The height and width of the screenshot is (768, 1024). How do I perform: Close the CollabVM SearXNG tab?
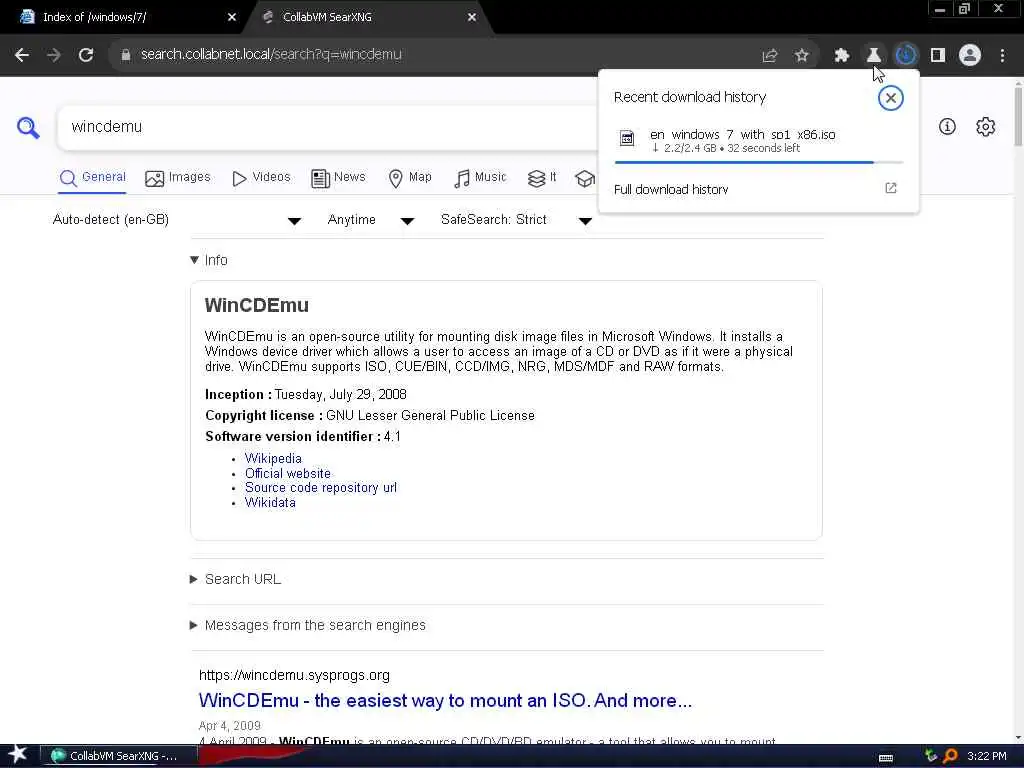coord(472,17)
